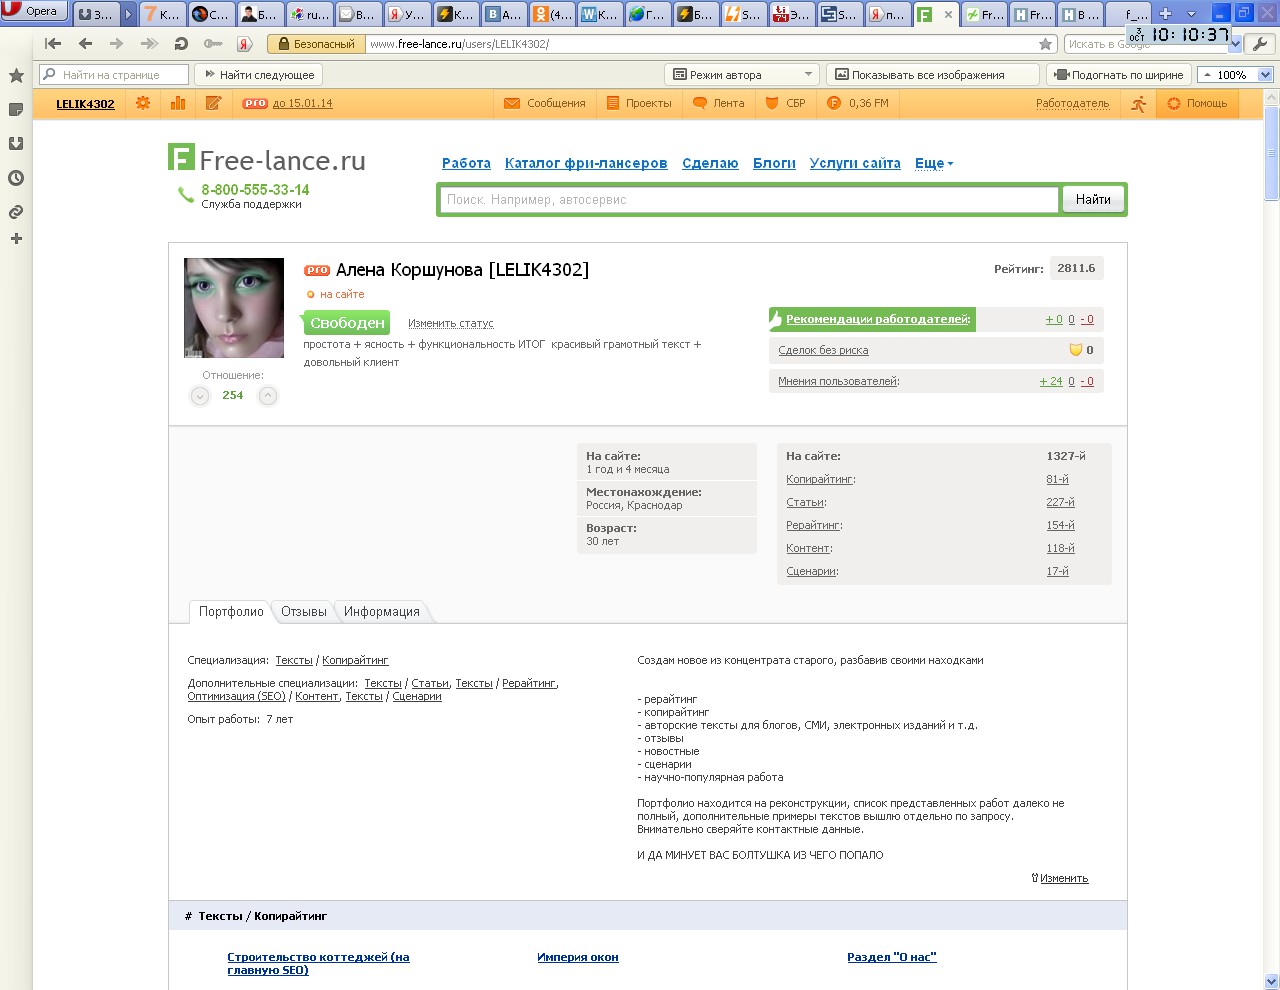Image resolution: width=1280 pixels, height=990 pixels.
Task: Open the Google search engine dropdown
Action: pos(1235,44)
